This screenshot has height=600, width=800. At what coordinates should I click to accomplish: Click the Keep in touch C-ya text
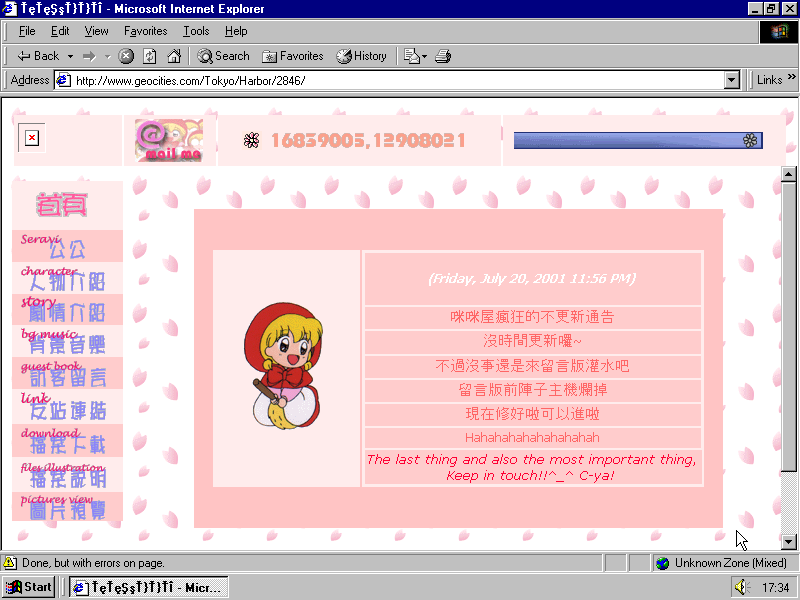tap(530, 476)
